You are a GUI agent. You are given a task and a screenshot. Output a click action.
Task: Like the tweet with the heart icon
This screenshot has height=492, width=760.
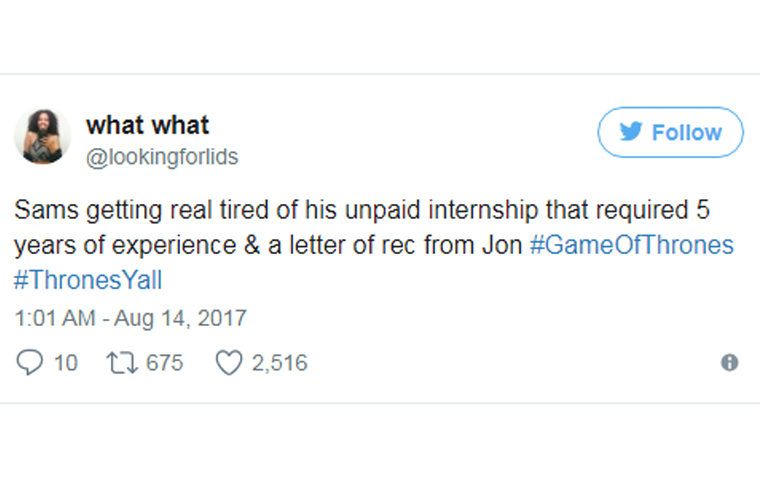tap(229, 362)
